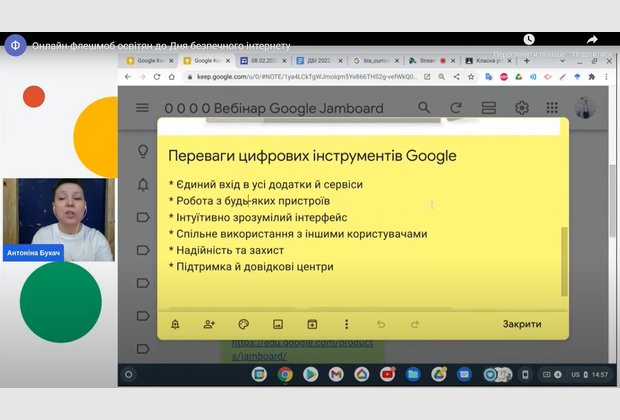Click the redo arrow in note toolbar

tap(414, 324)
